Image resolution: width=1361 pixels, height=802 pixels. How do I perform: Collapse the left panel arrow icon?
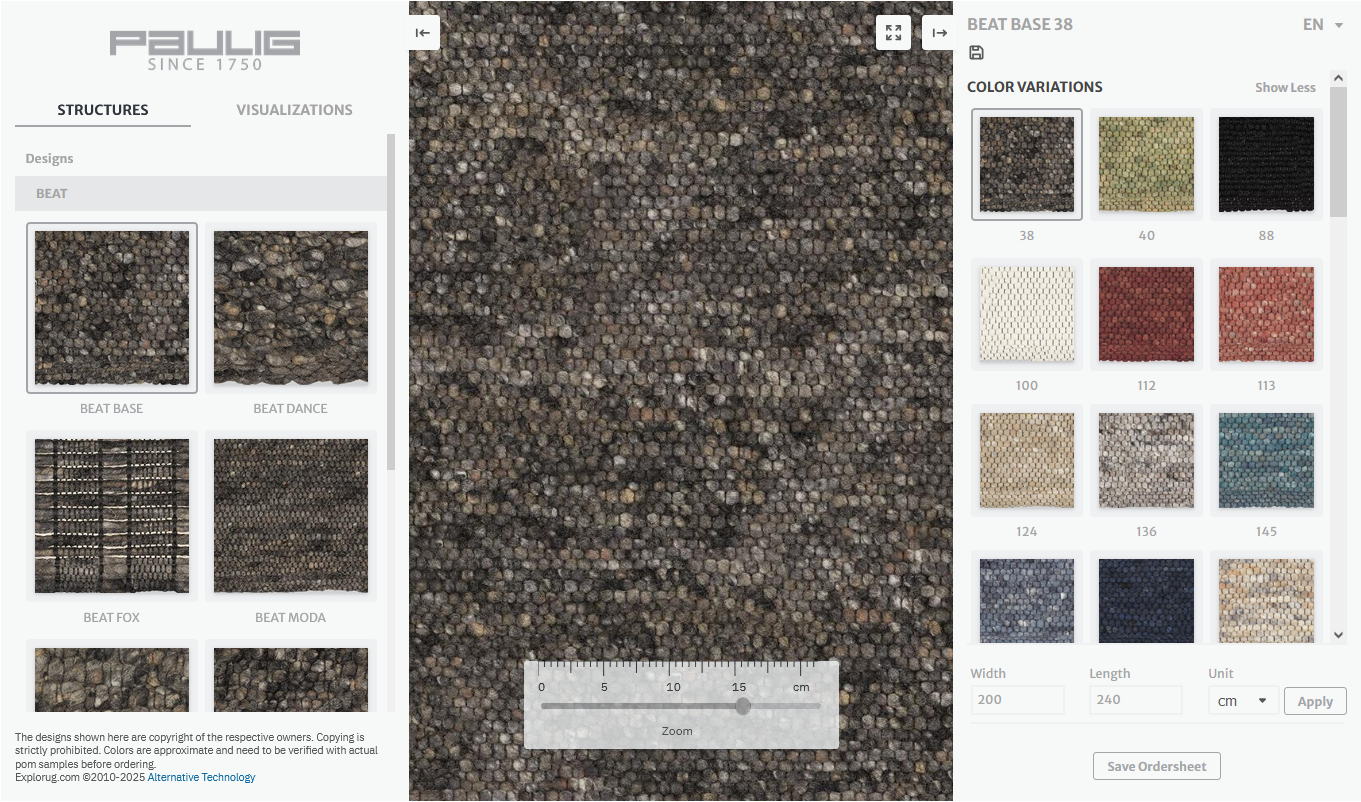423,33
